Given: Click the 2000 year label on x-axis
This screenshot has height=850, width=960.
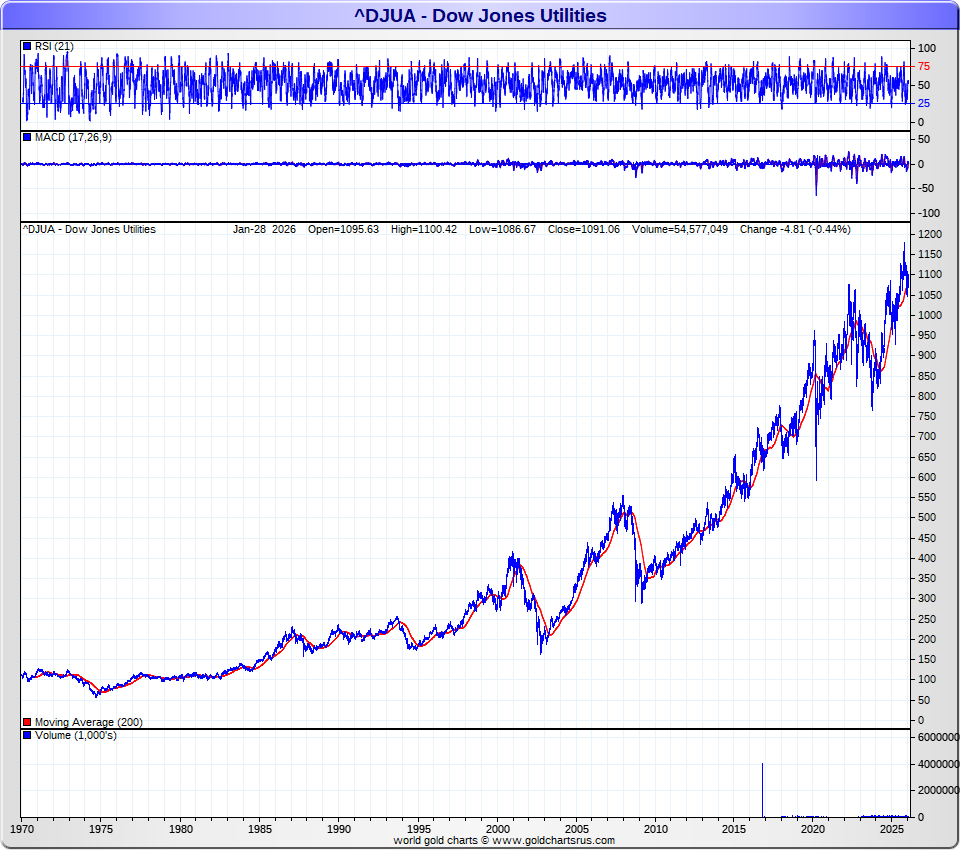Looking at the screenshot, I should tap(498, 829).
